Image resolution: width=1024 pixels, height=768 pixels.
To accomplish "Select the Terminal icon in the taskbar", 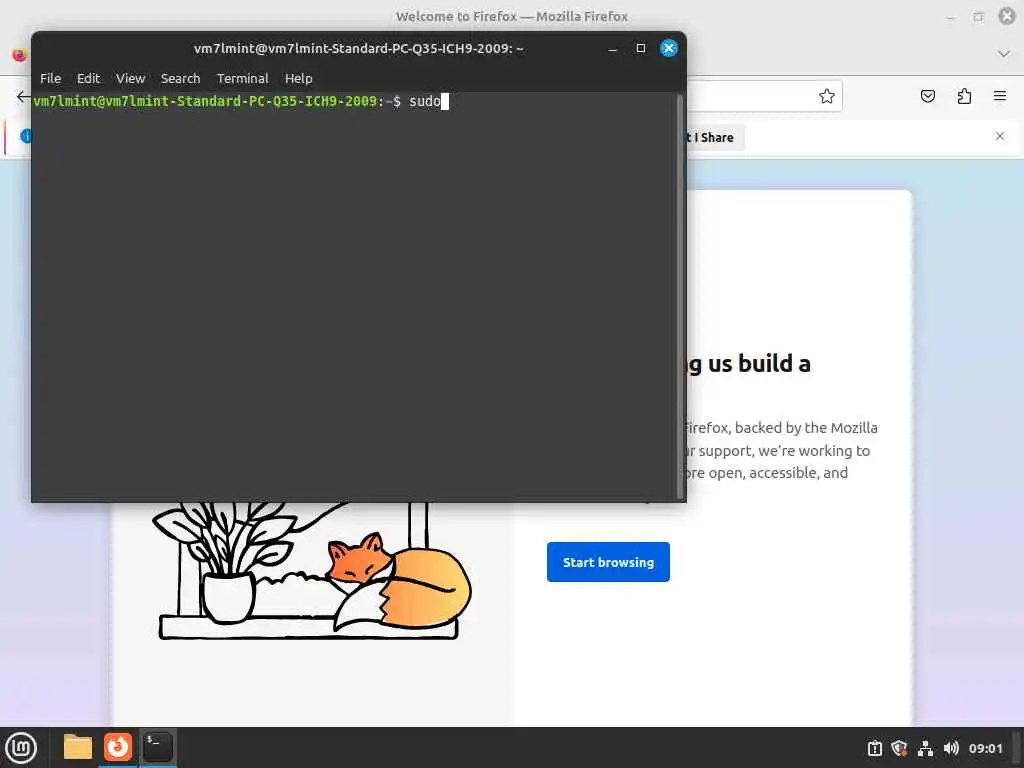I will click(157, 747).
